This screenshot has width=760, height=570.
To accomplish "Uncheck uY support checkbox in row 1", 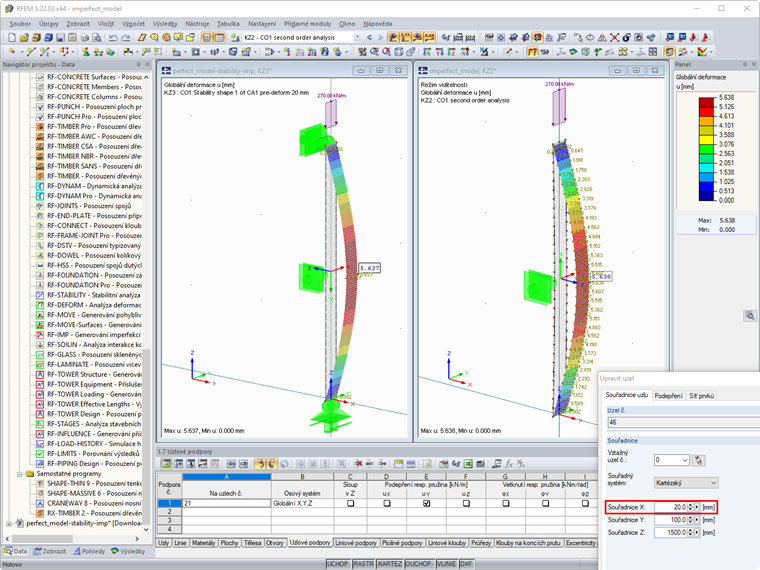I will click(x=426, y=504).
